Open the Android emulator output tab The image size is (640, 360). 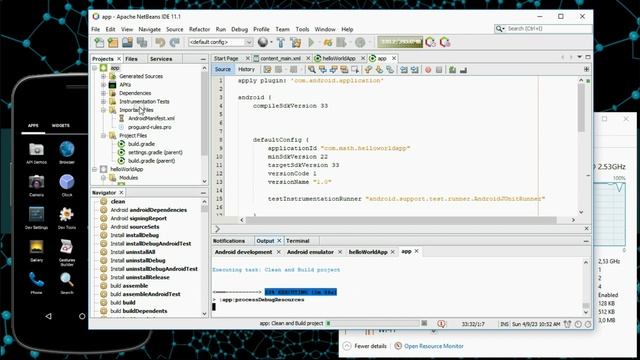click(310, 252)
